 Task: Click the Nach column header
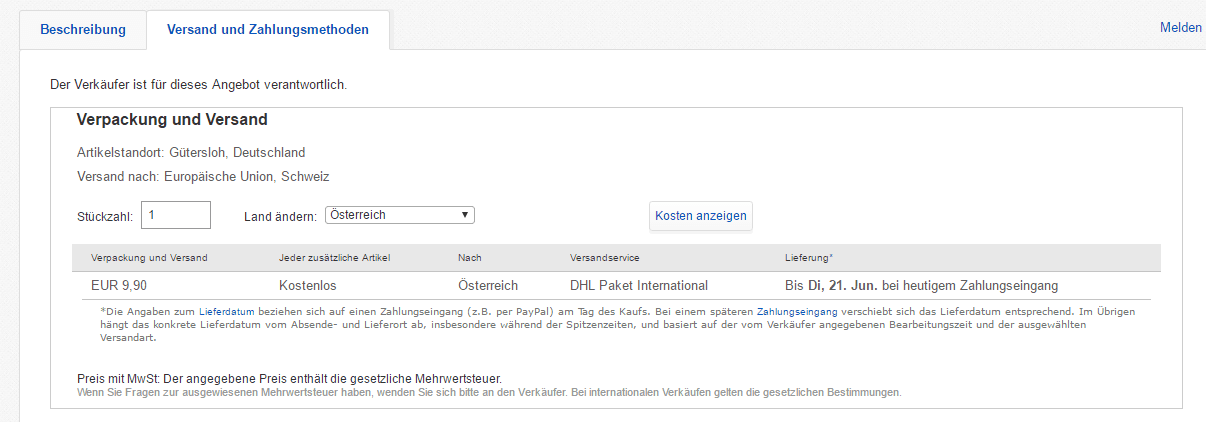click(x=469, y=258)
